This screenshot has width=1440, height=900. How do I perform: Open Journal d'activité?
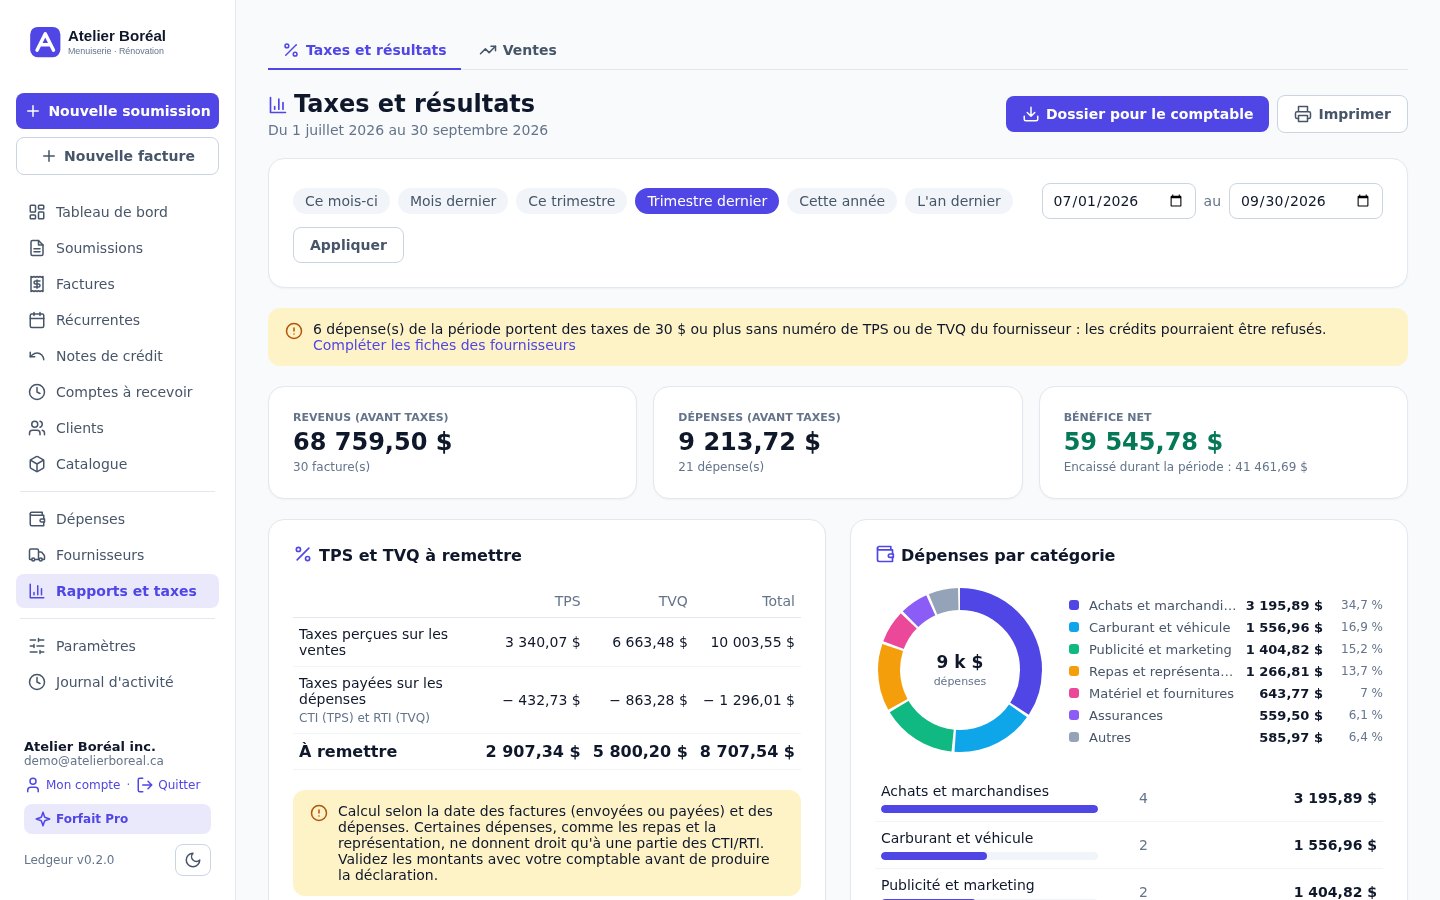pyautogui.click(x=117, y=682)
